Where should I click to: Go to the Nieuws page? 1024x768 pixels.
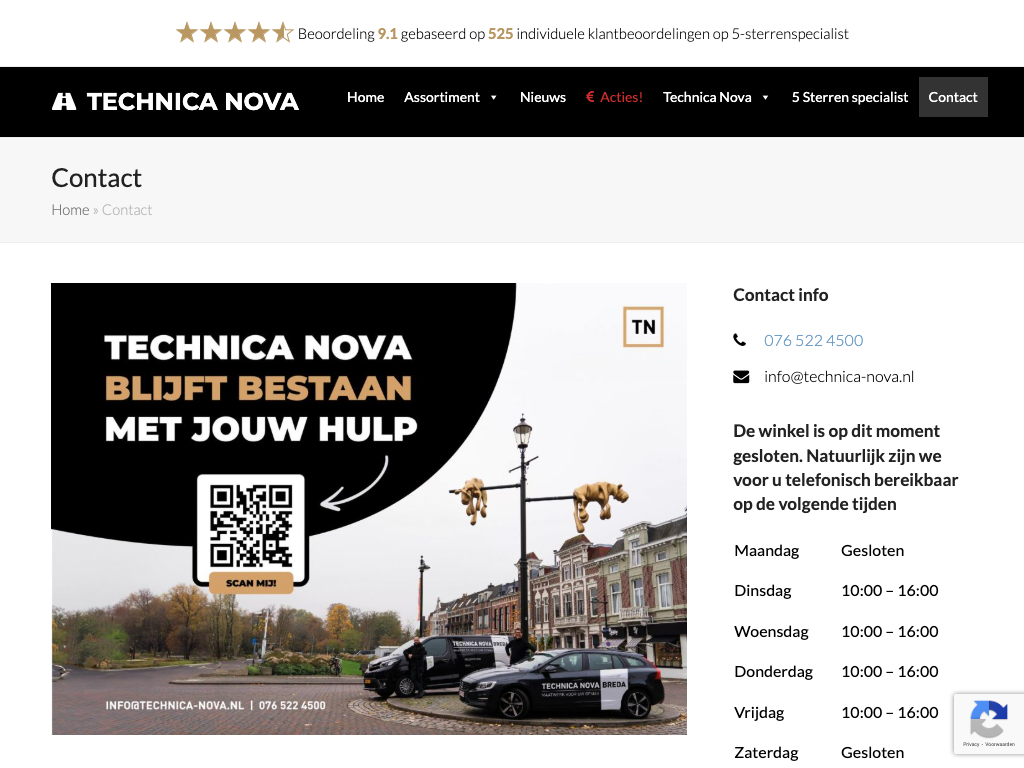click(543, 97)
